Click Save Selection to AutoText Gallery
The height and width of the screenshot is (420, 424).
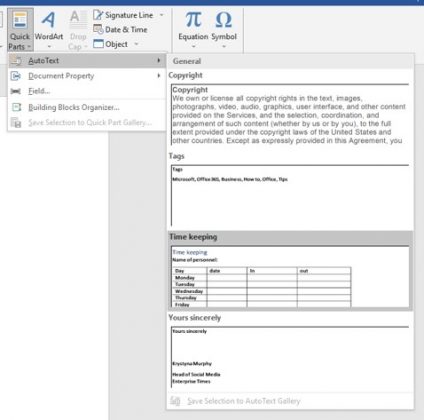click(x=290, y=401)
